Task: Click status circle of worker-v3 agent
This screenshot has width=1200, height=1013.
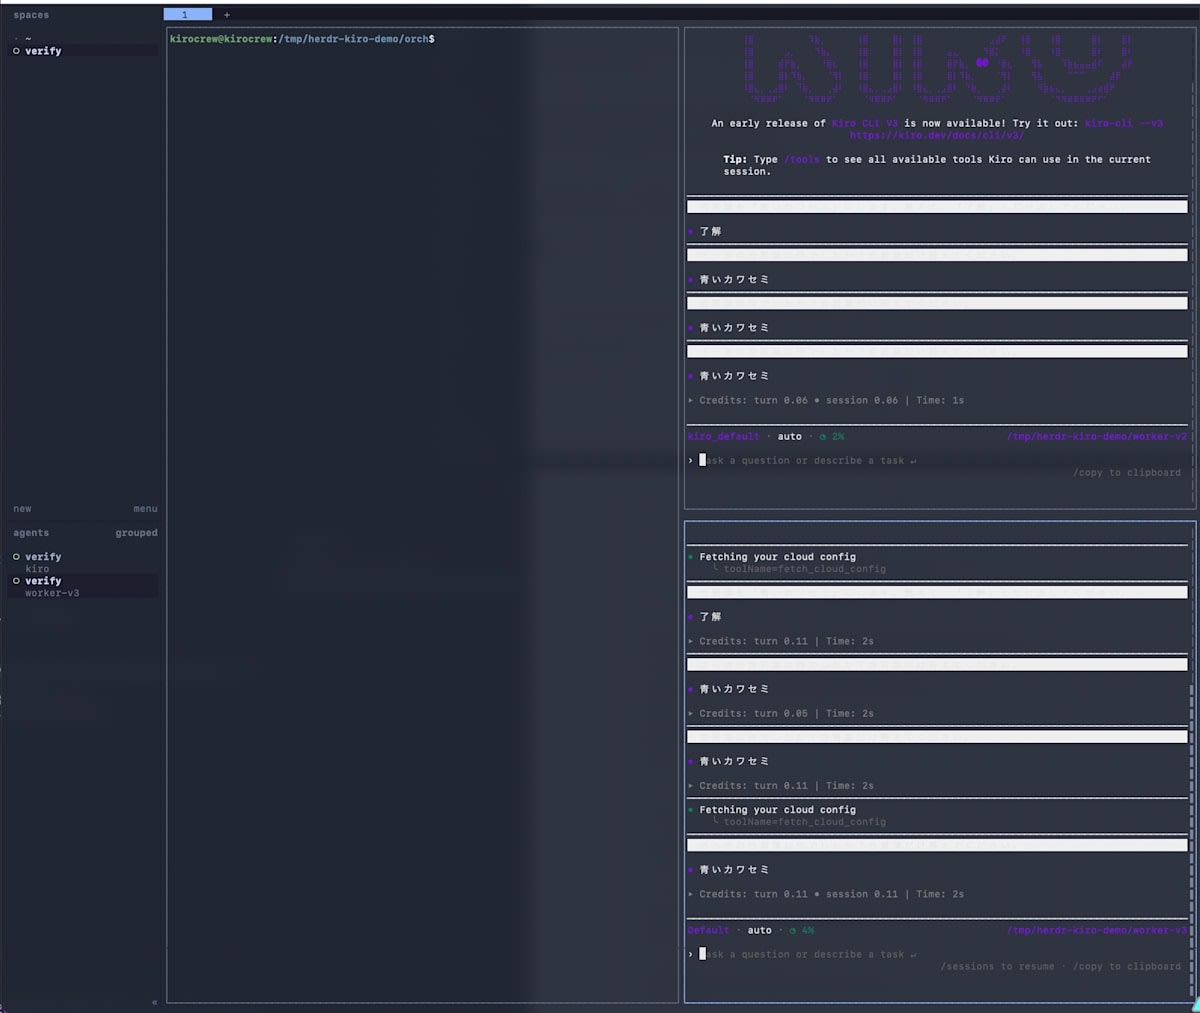Action: tap(16, 581)
